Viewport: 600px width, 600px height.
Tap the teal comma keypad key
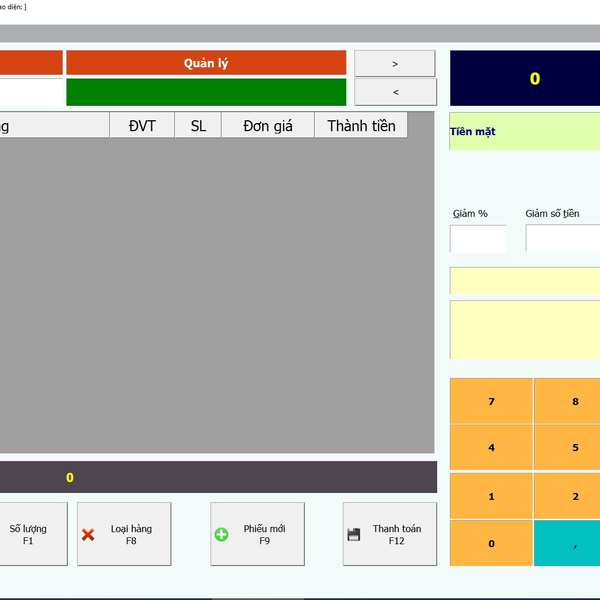click(567, 543)
